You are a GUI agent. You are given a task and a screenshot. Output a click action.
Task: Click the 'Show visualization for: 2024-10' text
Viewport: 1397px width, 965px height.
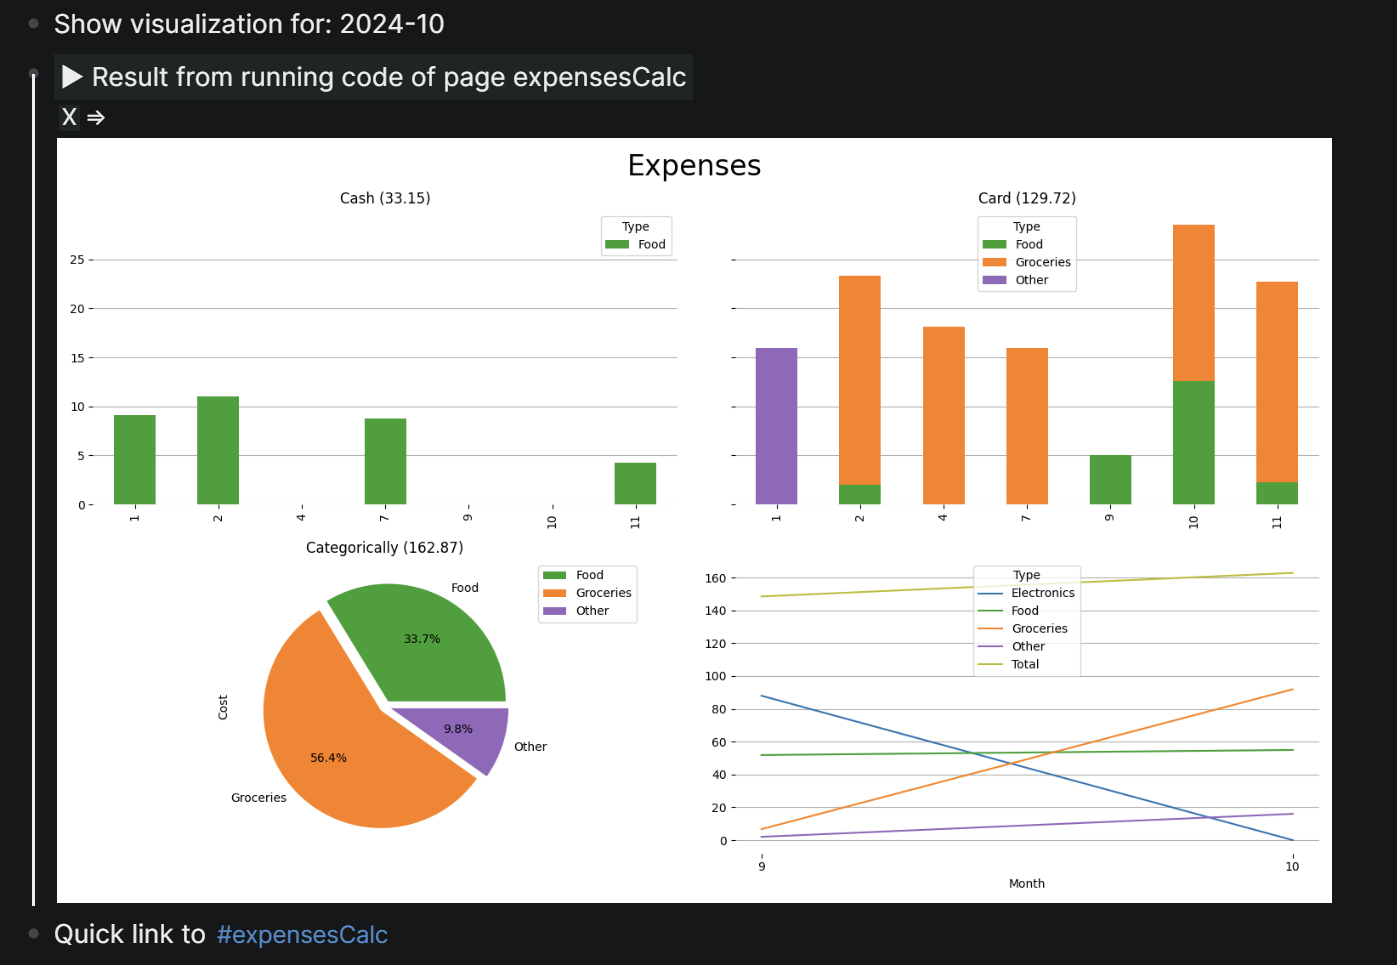click(x=249, y=24)
